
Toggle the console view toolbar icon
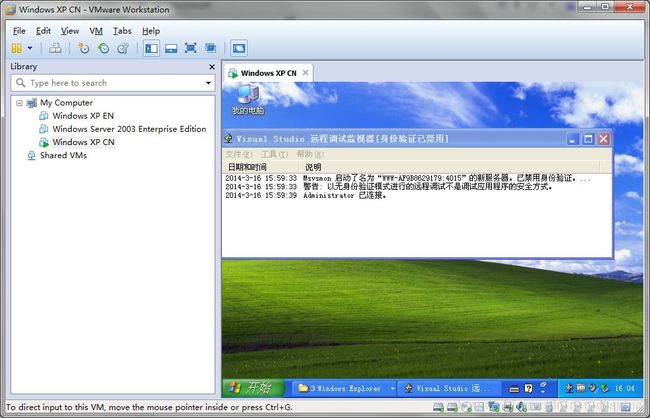pyautogui.click(x=239, y=48)
